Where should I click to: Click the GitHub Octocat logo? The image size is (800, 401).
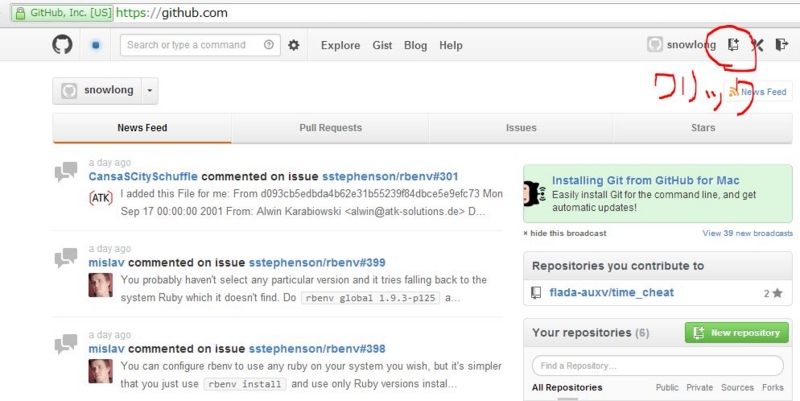point(62,45)
